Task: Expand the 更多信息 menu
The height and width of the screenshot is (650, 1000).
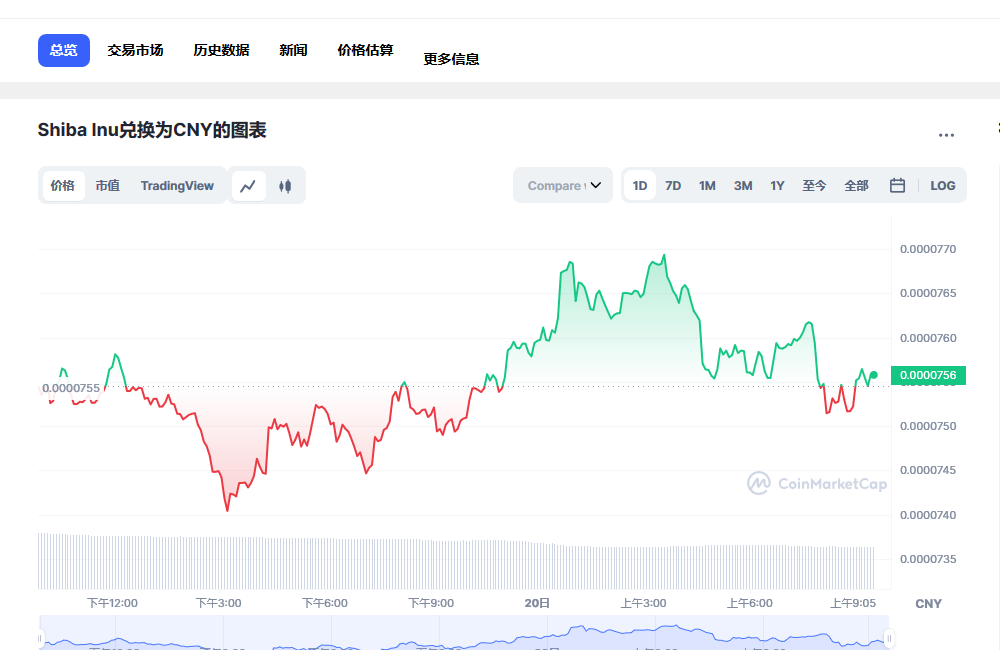Action: pos(451,58)
